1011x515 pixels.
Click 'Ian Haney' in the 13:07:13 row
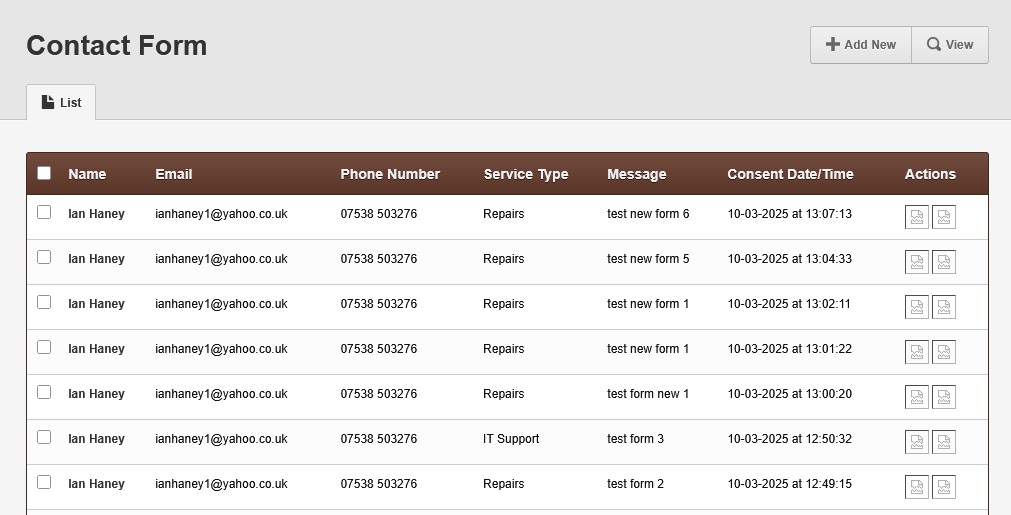coord(97,214)
